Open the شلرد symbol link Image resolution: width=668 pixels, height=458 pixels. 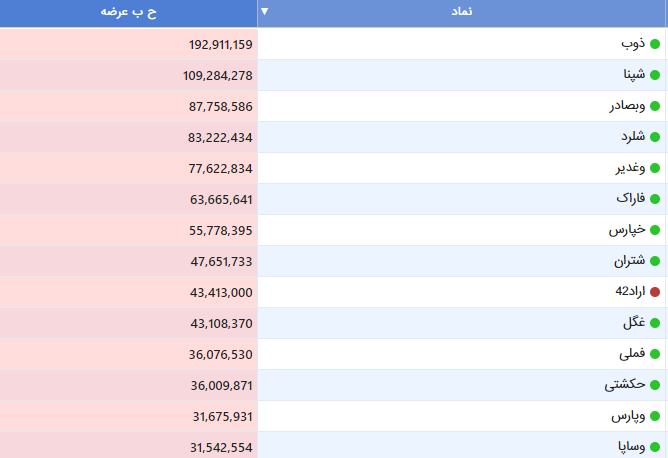[633, 137]
